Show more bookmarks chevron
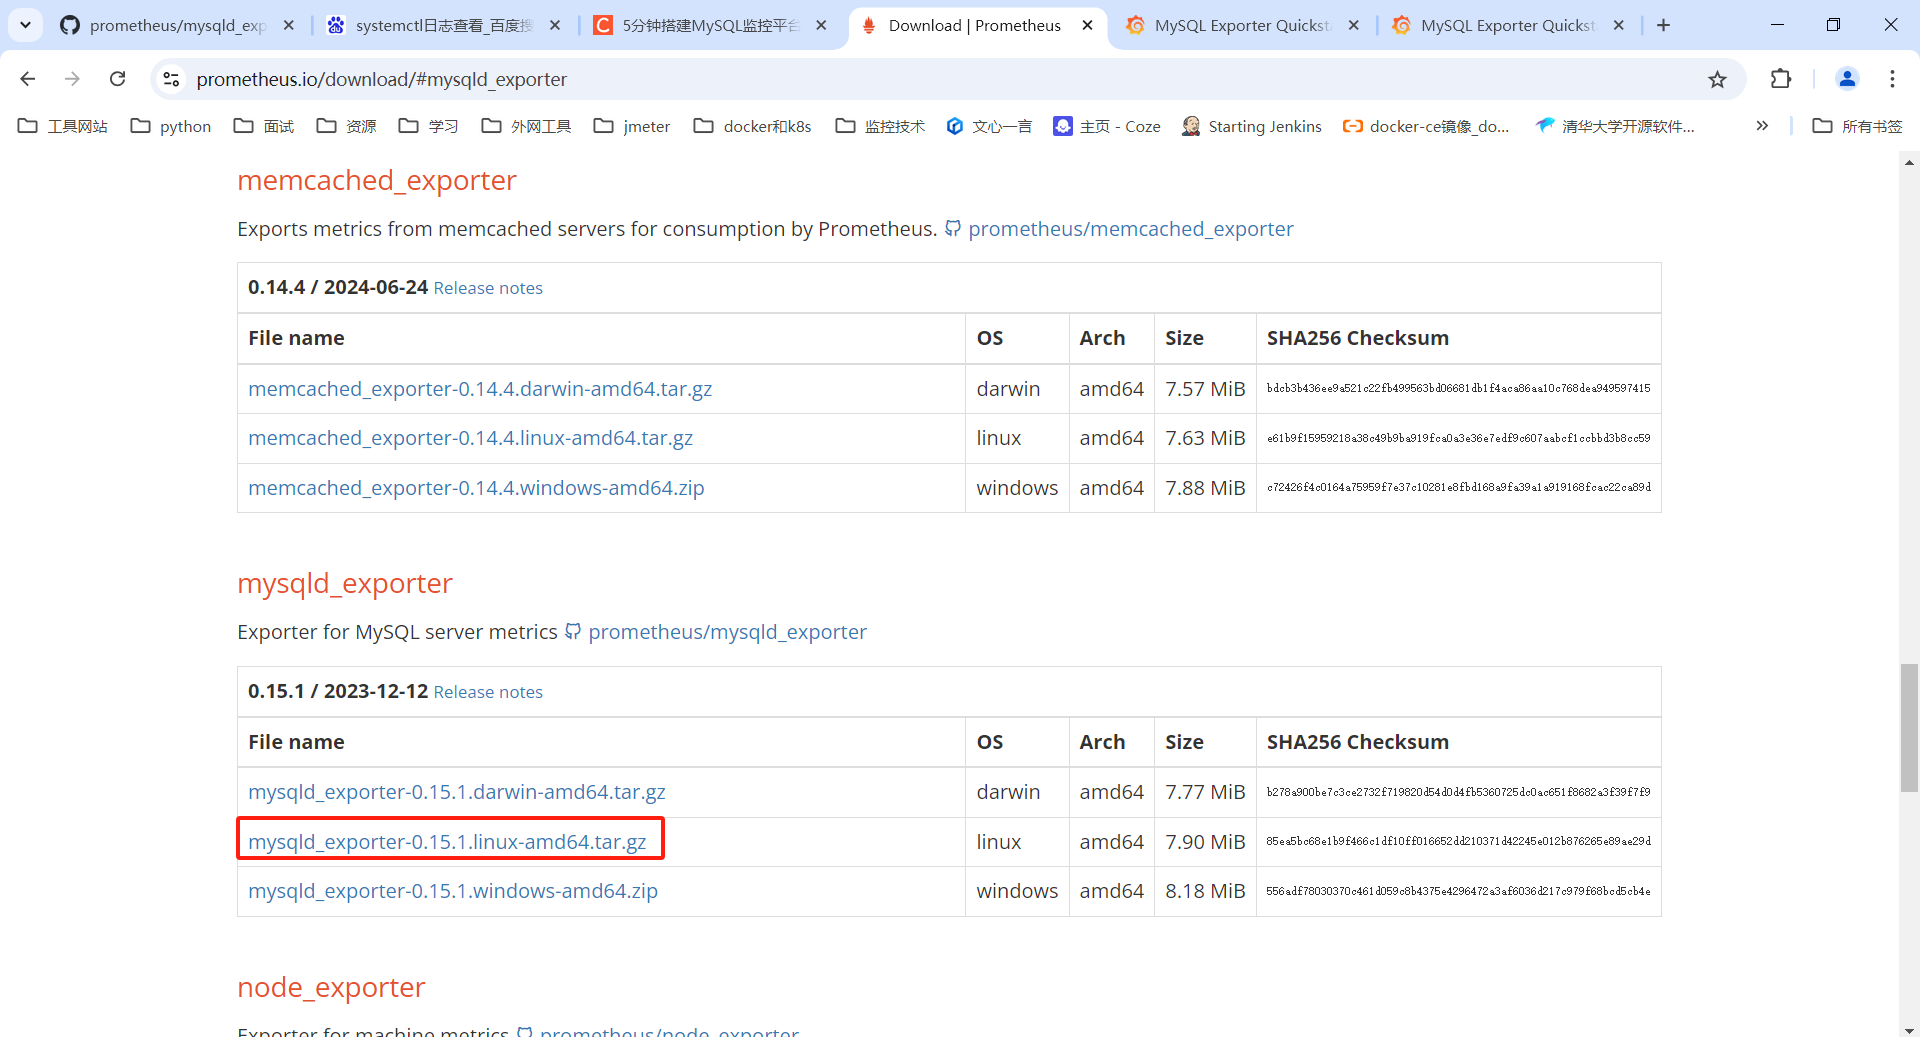 (x=1762, y=126)
